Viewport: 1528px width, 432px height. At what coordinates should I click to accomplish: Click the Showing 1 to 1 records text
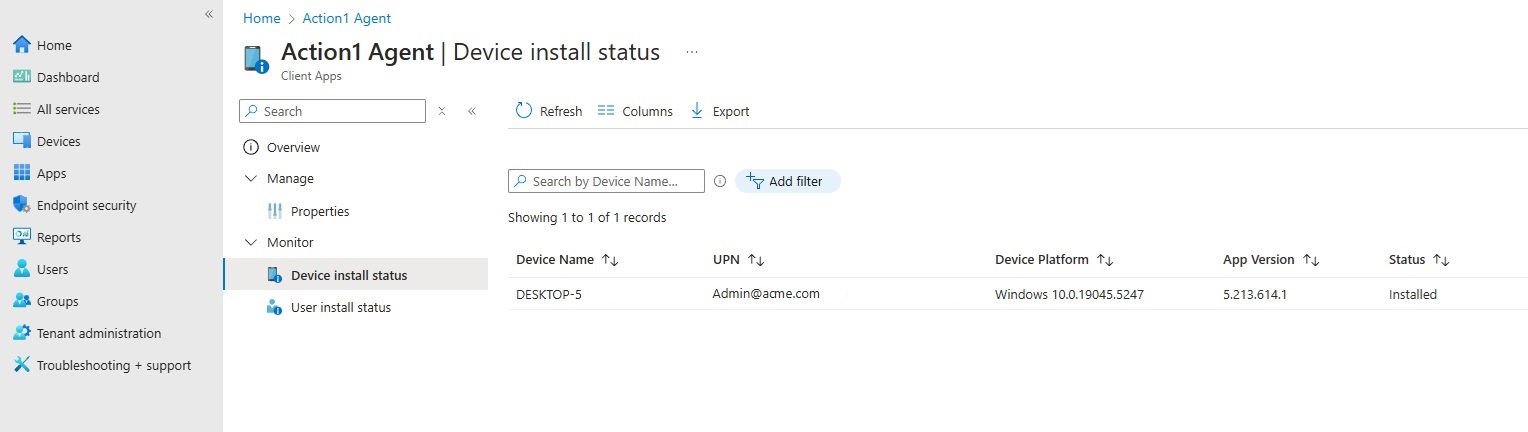587,217
